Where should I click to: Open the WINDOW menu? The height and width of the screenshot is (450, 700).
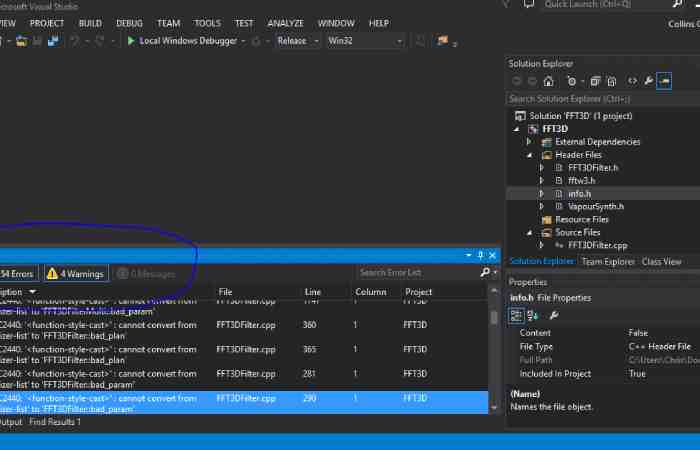point(336,23)
